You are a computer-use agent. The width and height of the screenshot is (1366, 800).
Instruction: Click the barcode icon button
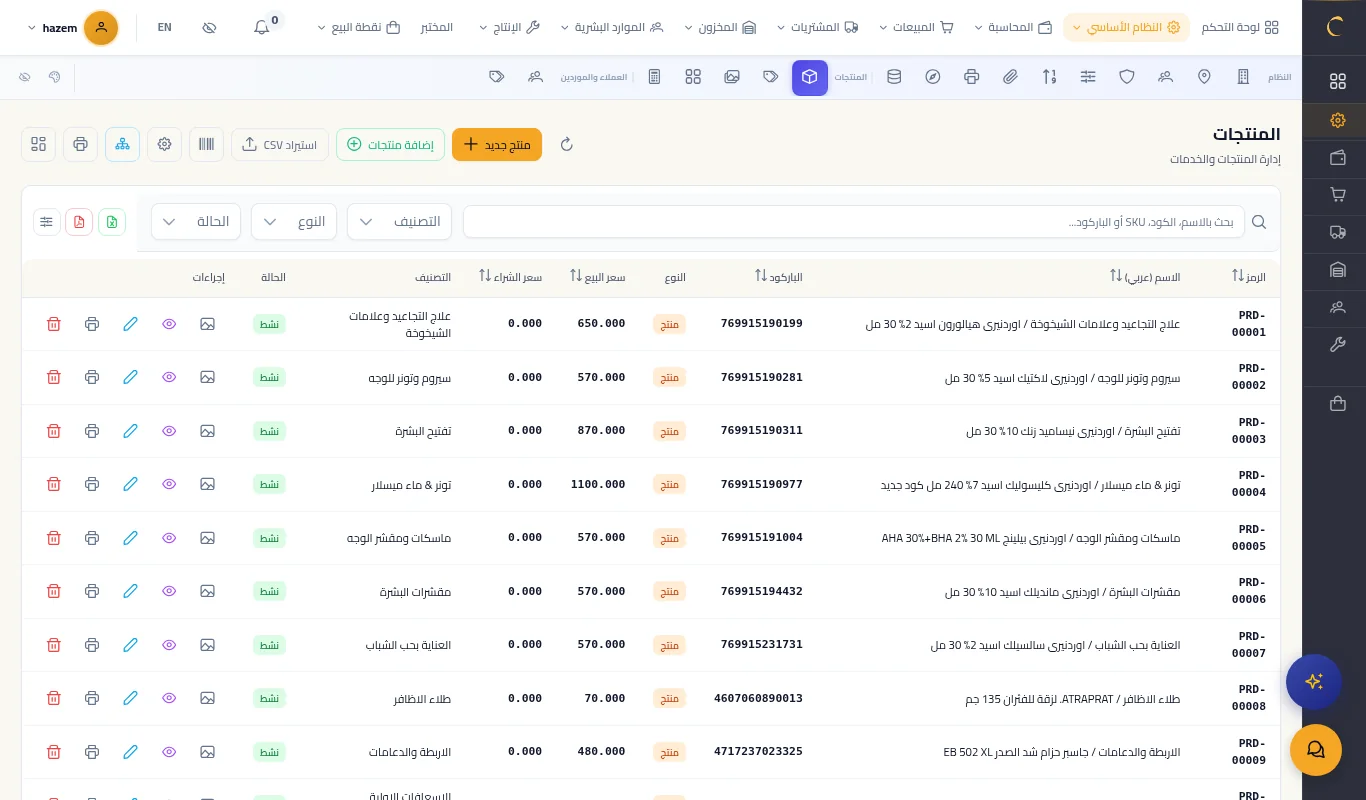(x=206, y=144)
